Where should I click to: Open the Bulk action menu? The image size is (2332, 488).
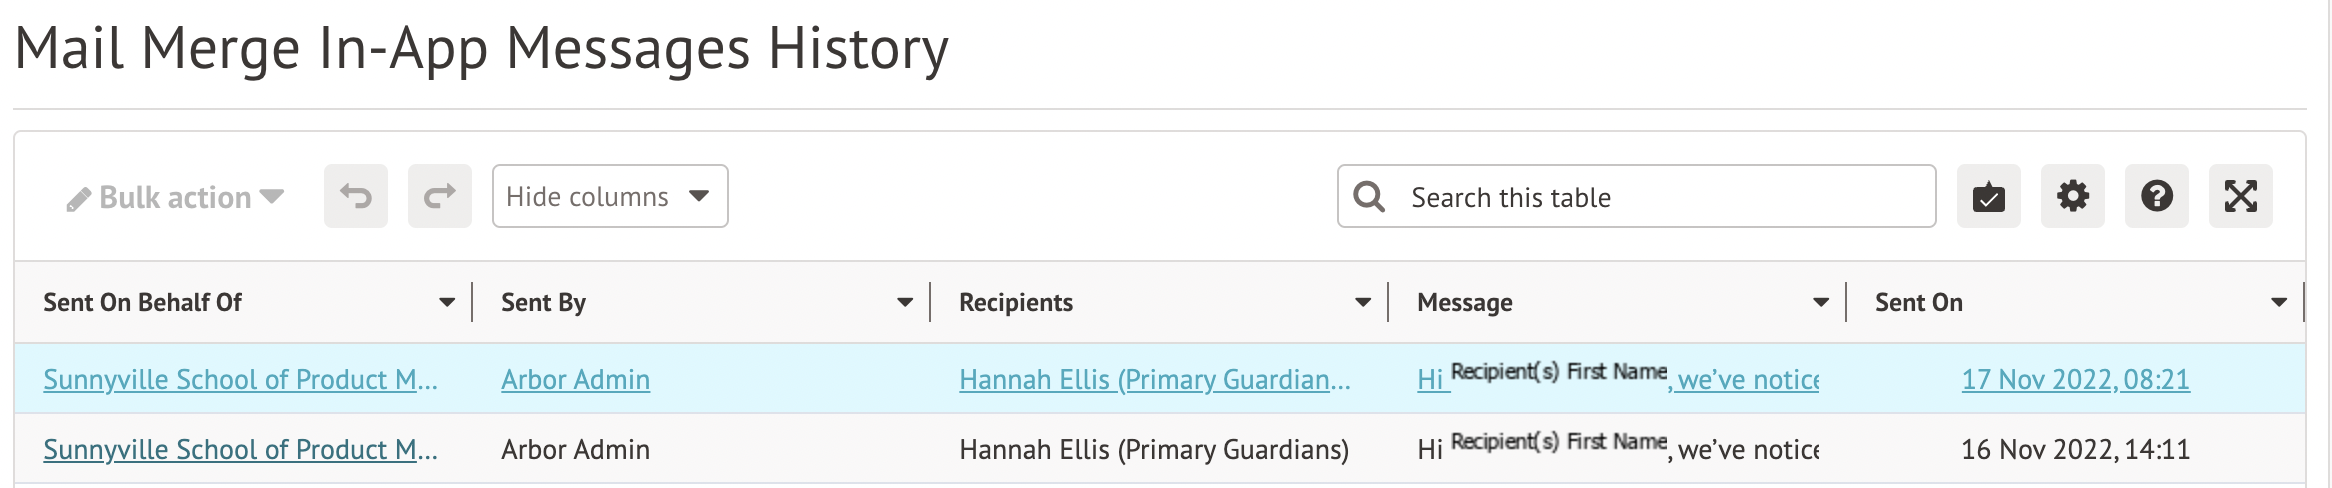click(x=176, y=197)
